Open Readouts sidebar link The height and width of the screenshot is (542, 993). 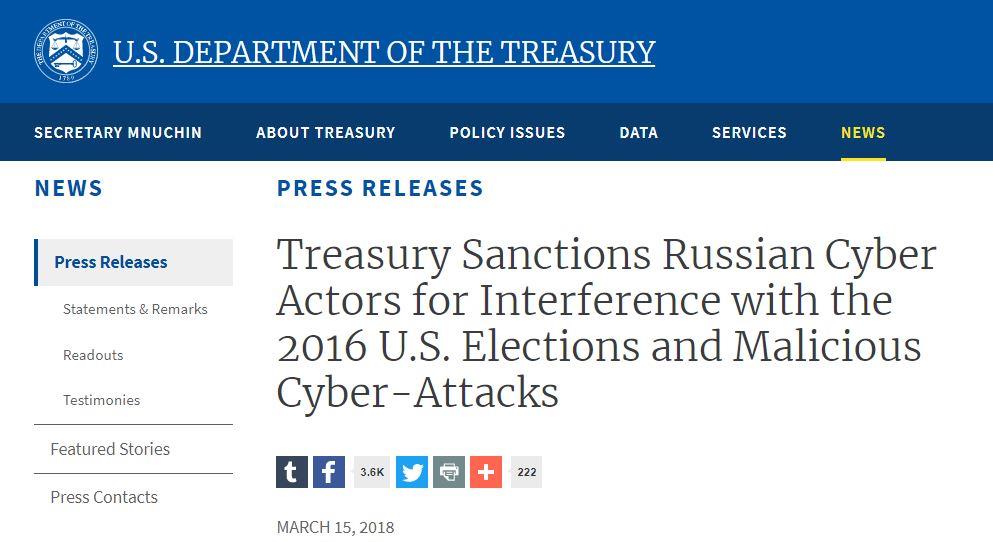point(93,355)
